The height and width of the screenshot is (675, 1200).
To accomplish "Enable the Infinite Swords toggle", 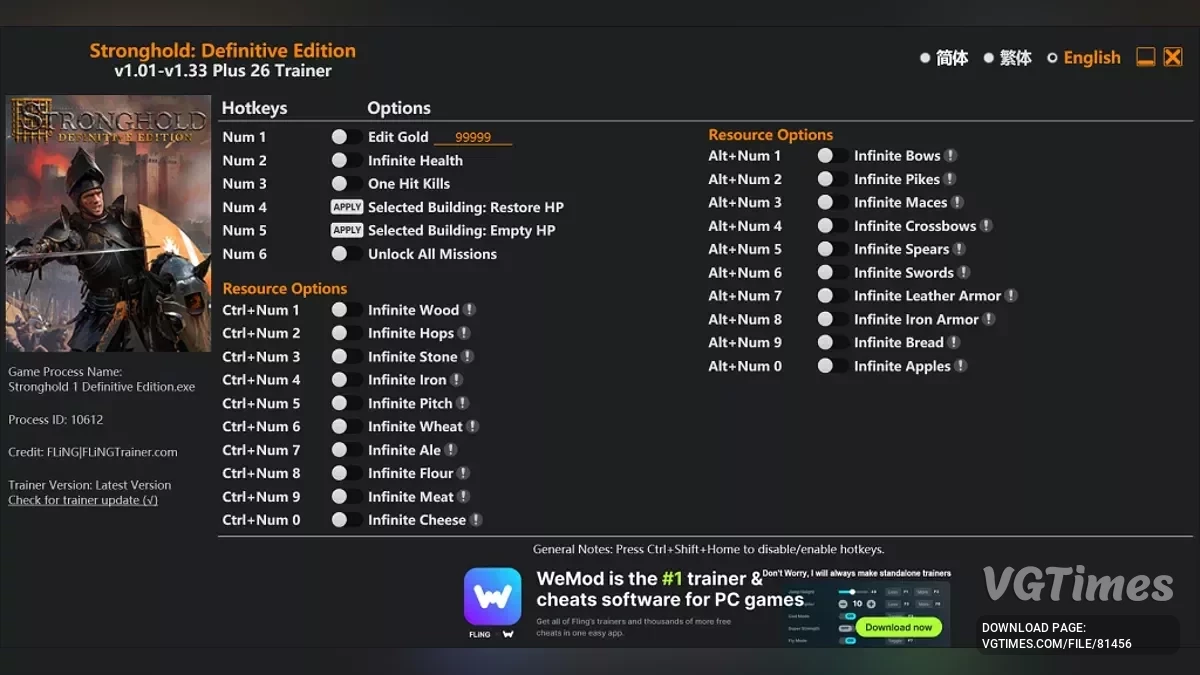I will pos(832,273).
